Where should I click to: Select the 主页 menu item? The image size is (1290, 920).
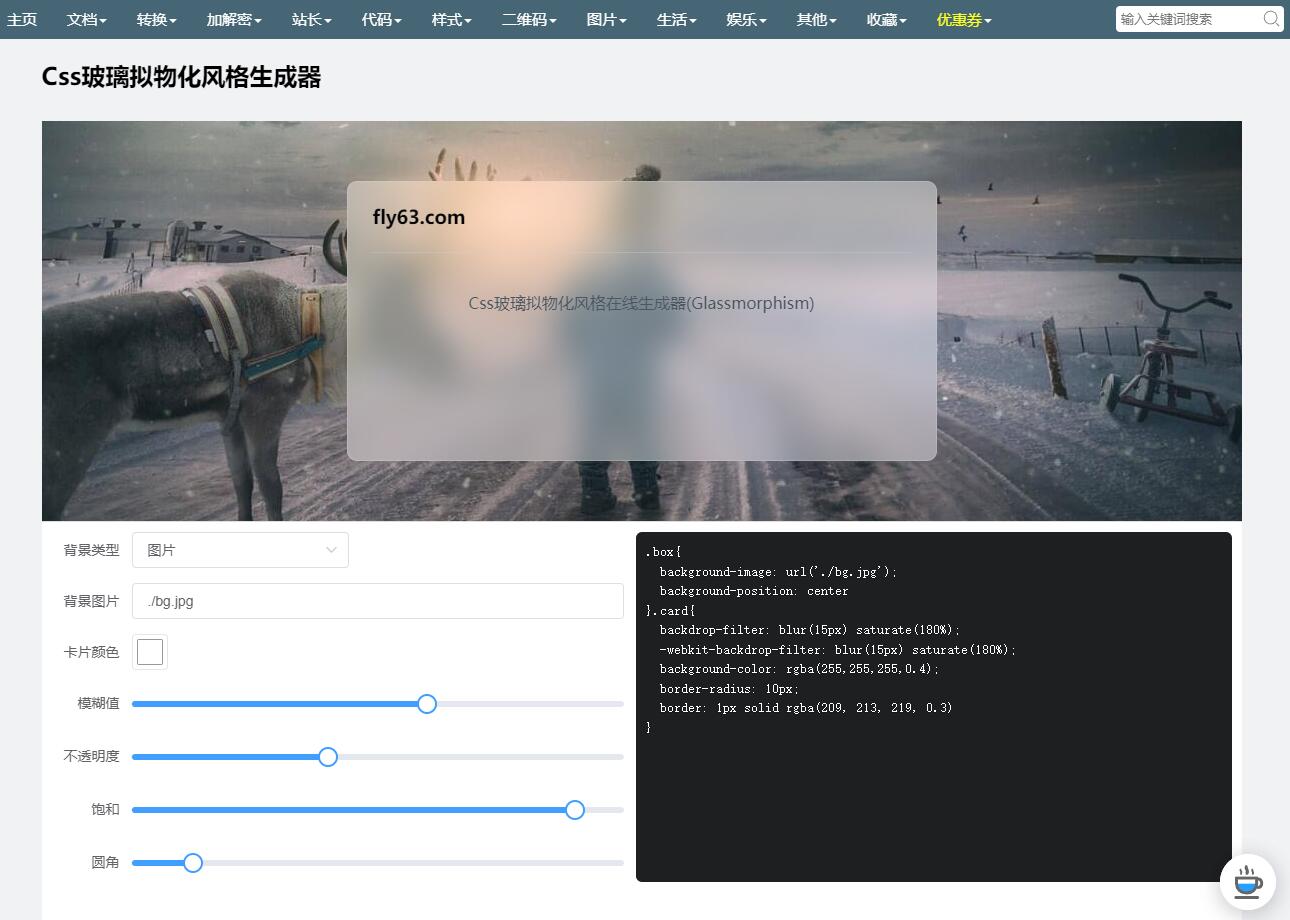click(x=22, y=18)
